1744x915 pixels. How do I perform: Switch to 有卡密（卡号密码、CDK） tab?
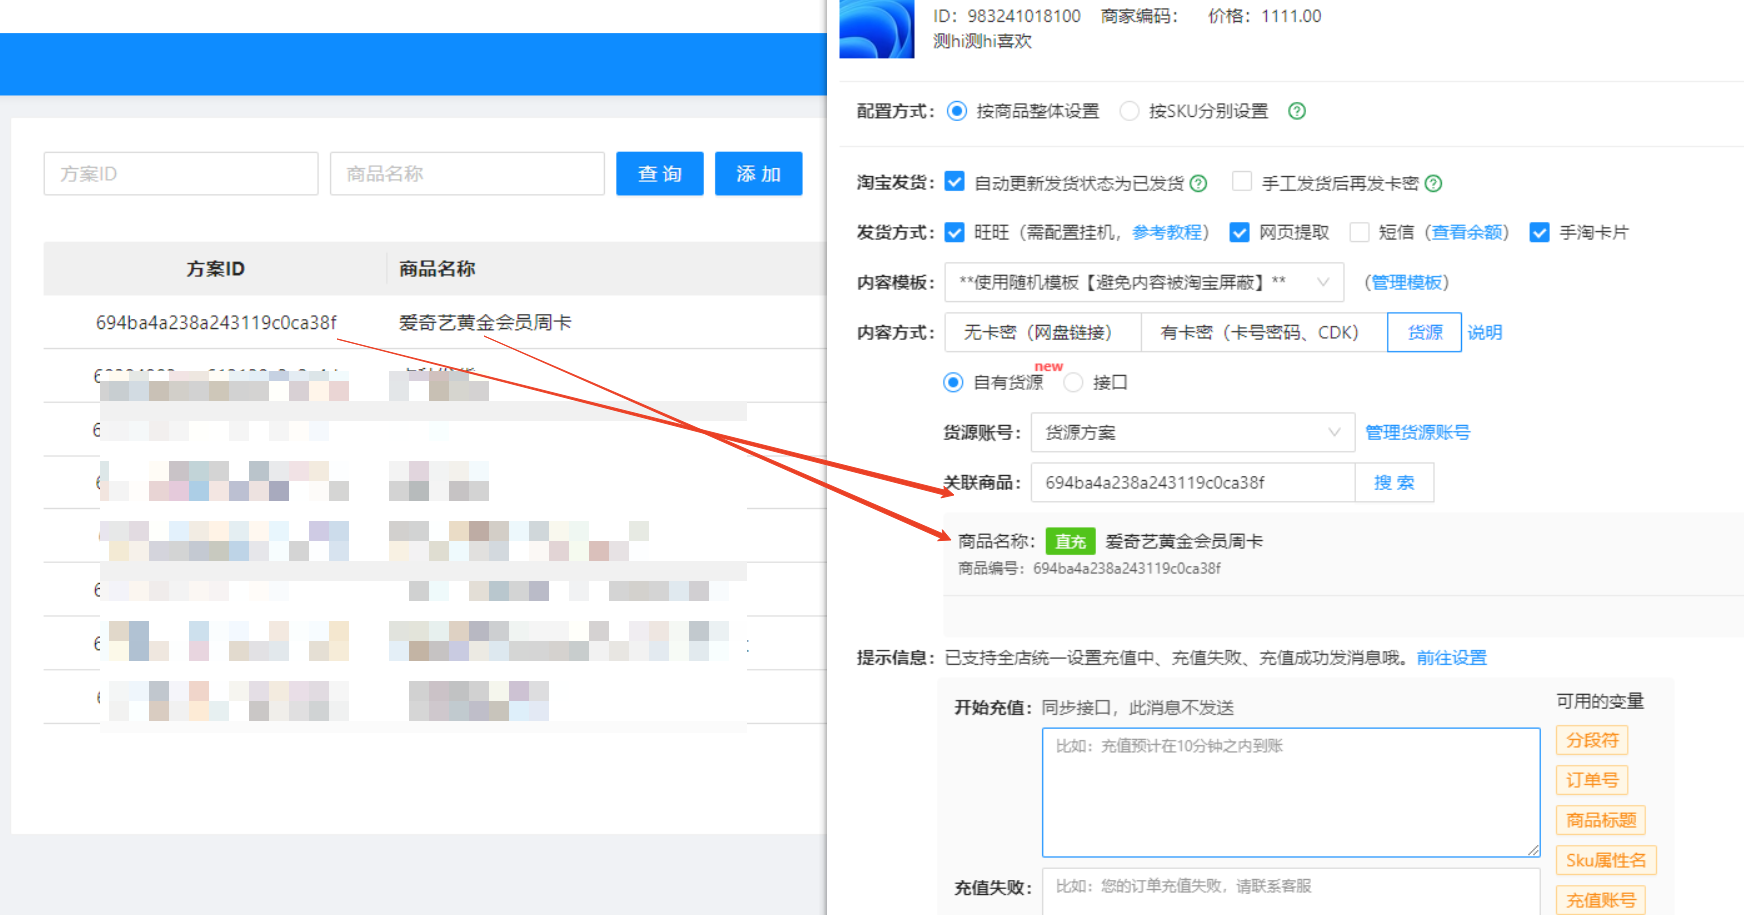pos(1264,332)
